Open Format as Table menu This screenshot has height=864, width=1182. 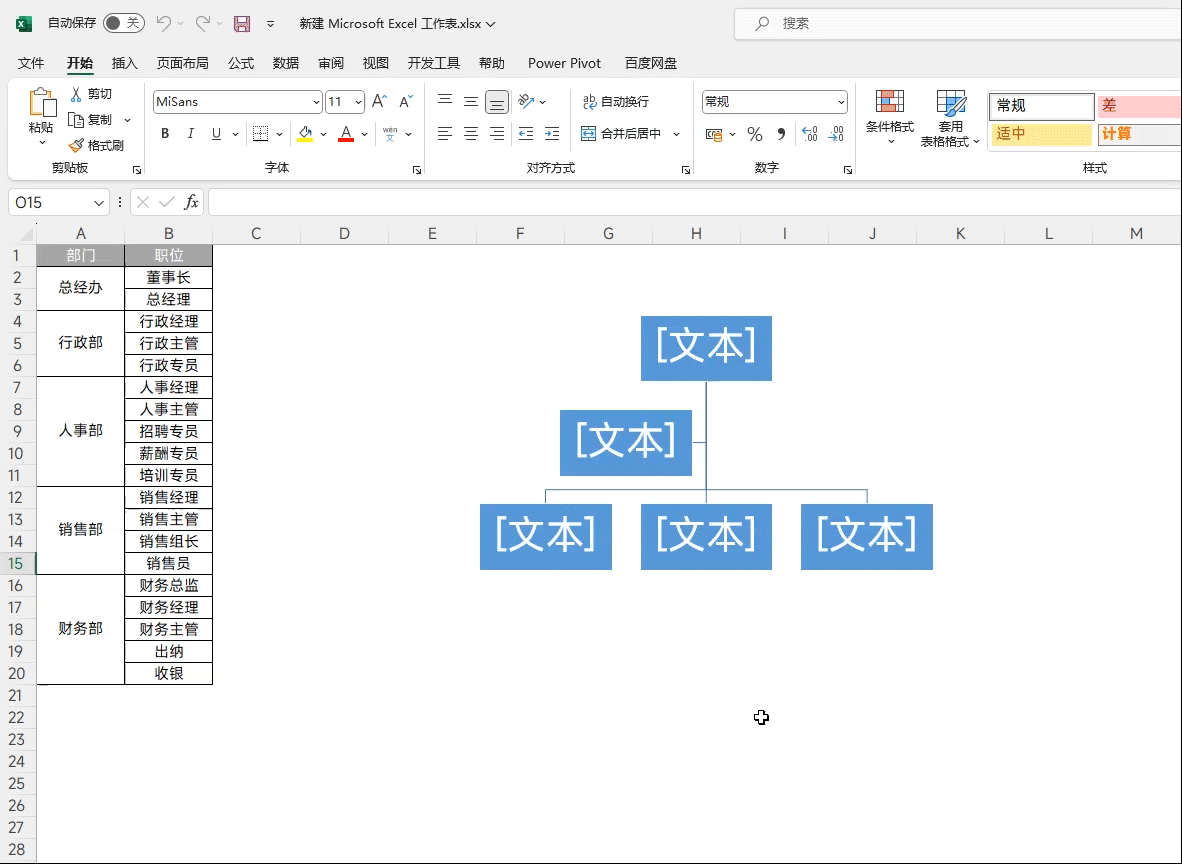point(950,117)
